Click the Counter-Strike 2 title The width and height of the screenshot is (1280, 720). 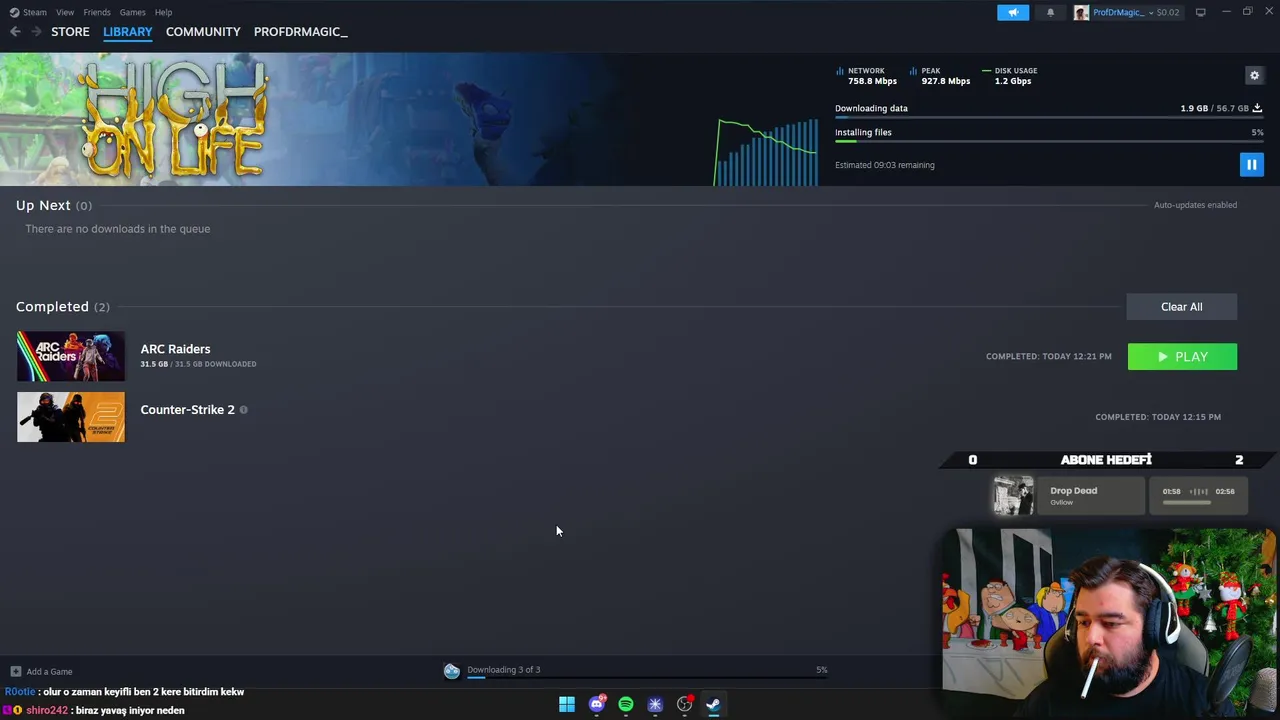click(x=187, y=409)
